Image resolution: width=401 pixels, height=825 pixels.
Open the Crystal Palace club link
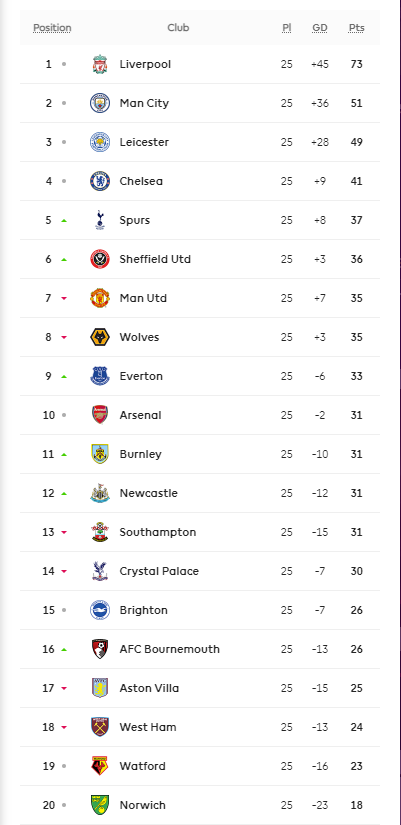click(159, 571)
